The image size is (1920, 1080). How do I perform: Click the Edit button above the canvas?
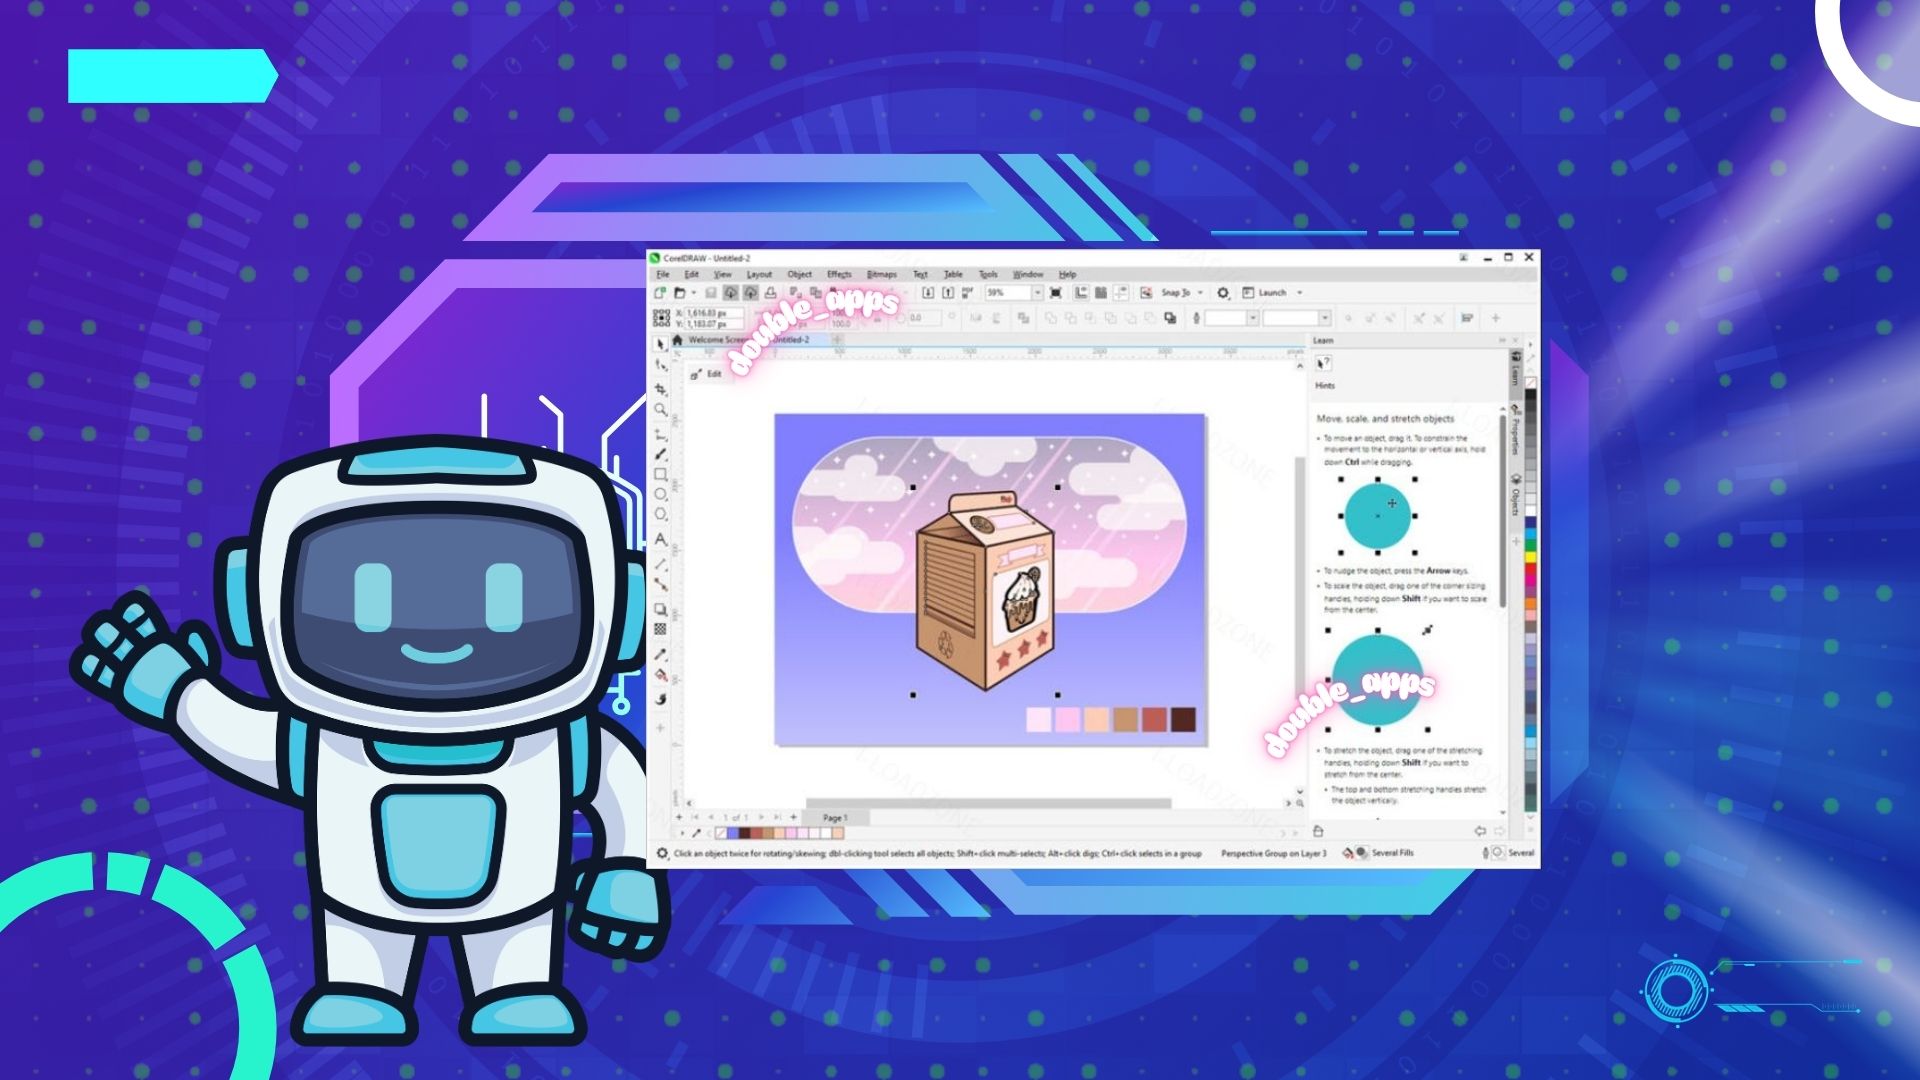[706, 374]
